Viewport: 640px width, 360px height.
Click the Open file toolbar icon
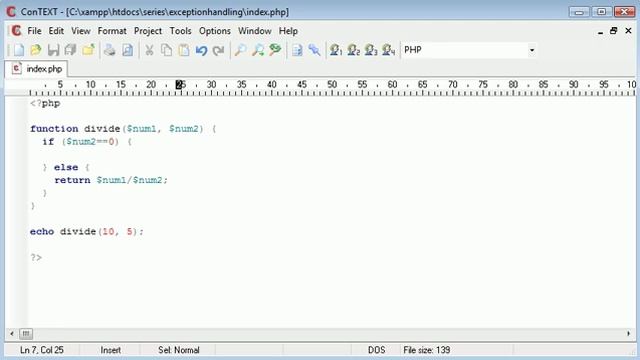point(36,50)
